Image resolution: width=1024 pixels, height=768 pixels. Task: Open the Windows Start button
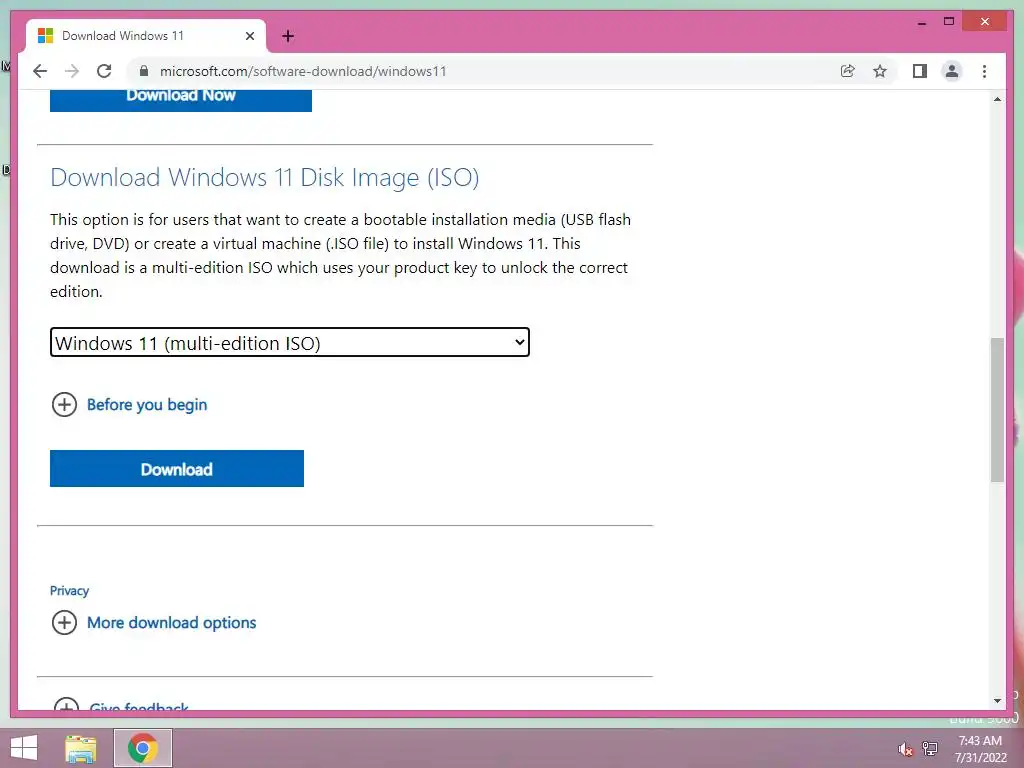coord(24,748)
